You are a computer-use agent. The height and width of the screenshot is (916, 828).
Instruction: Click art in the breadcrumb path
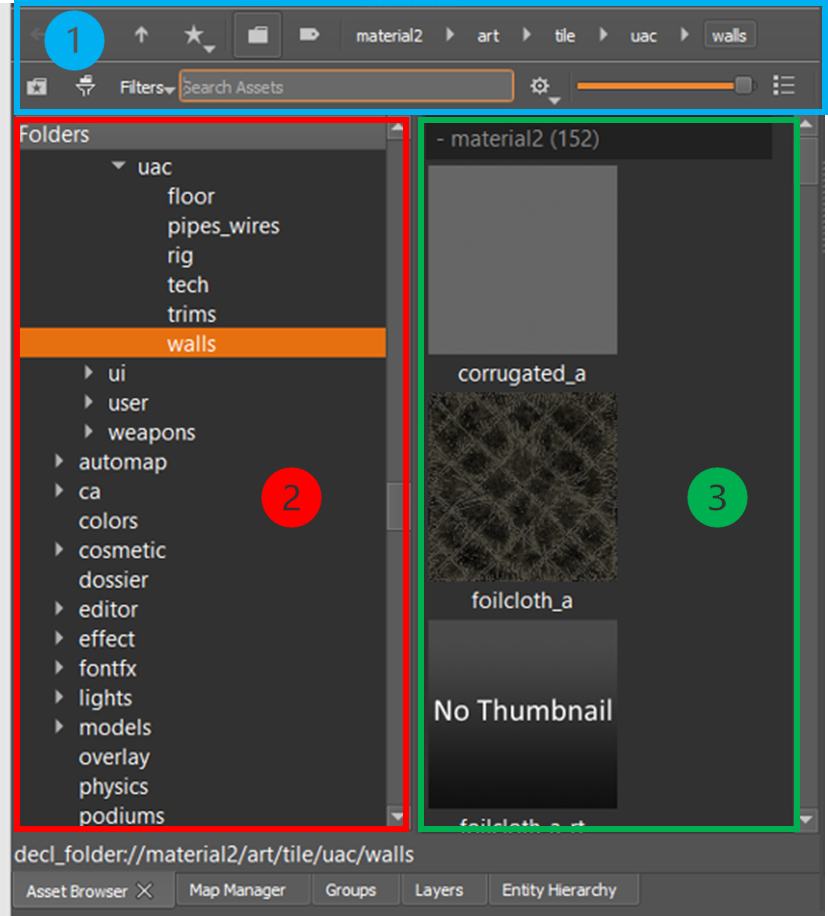(x=488, y=36)
